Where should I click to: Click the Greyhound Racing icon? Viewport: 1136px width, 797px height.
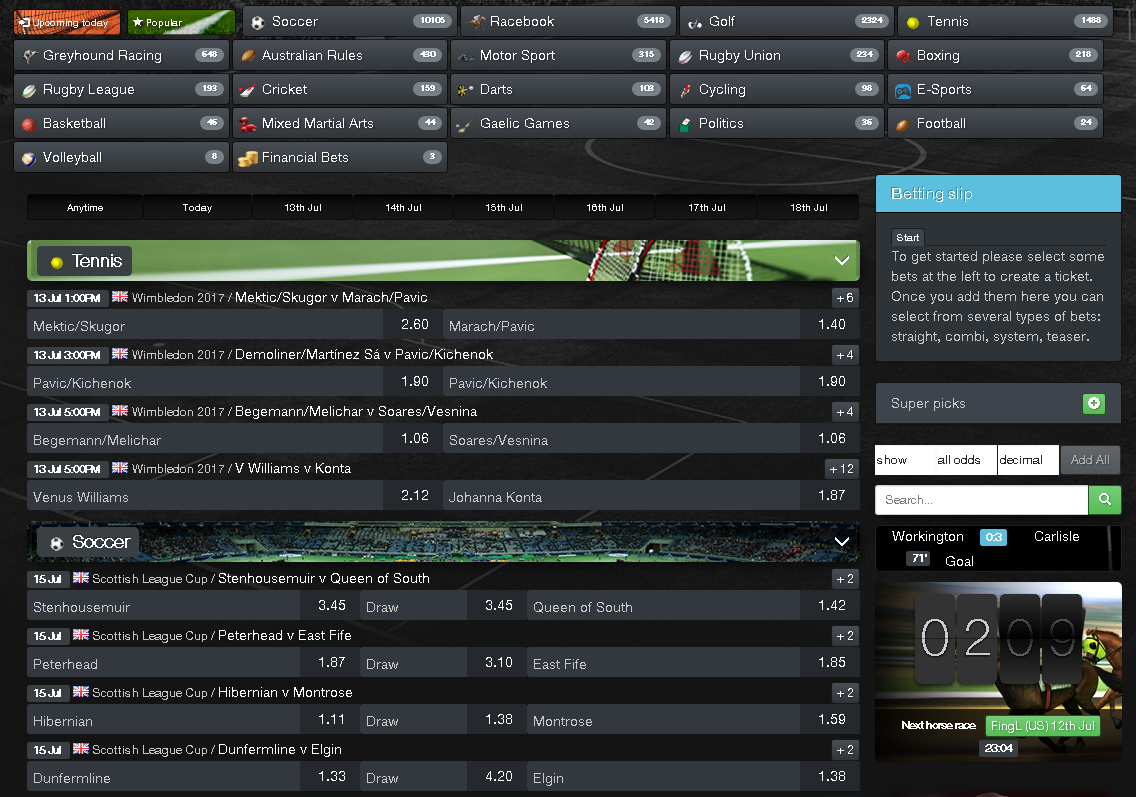tap(29, 56)
